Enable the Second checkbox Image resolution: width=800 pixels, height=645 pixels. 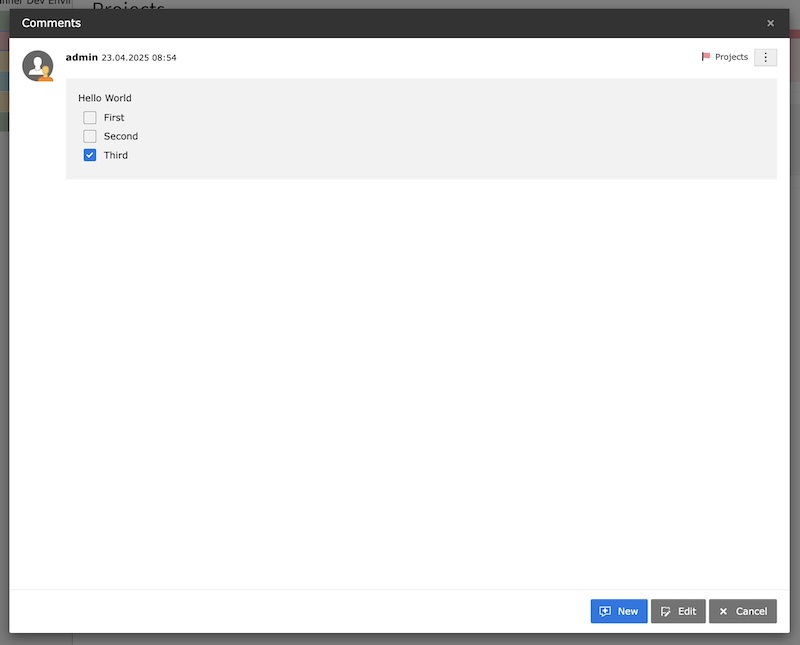[90, 136]
